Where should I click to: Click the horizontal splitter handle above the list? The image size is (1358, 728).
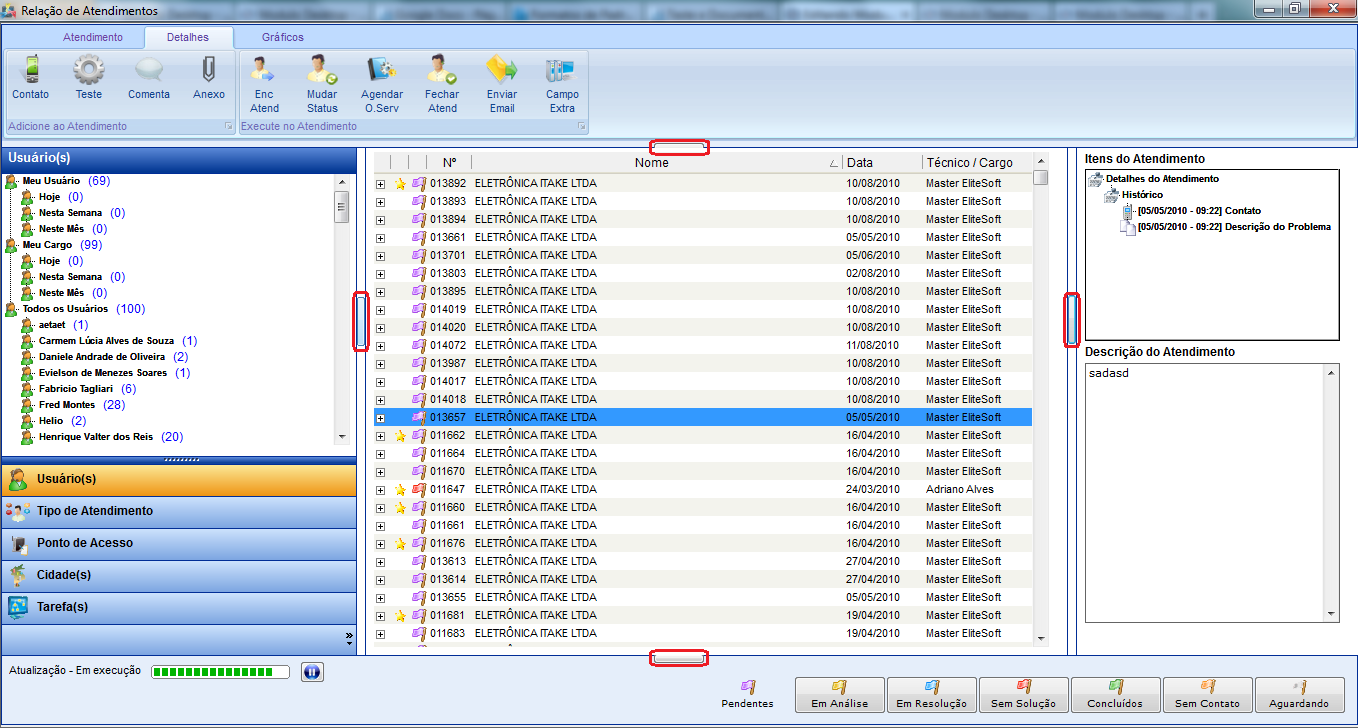pos(679,148)
